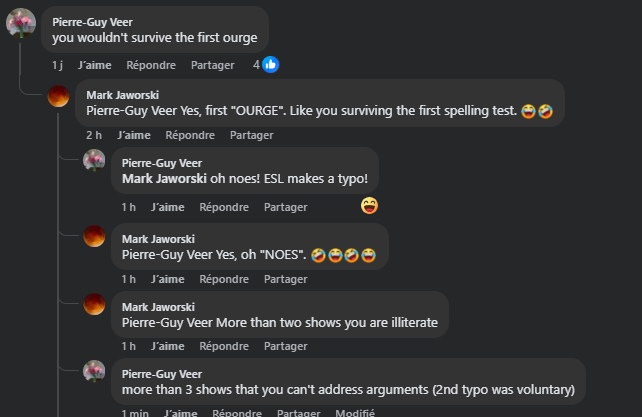Open Pierre-Guy Veer's avatar on top comment
This screenshot has height=417, width=642.
coord(21,24)
